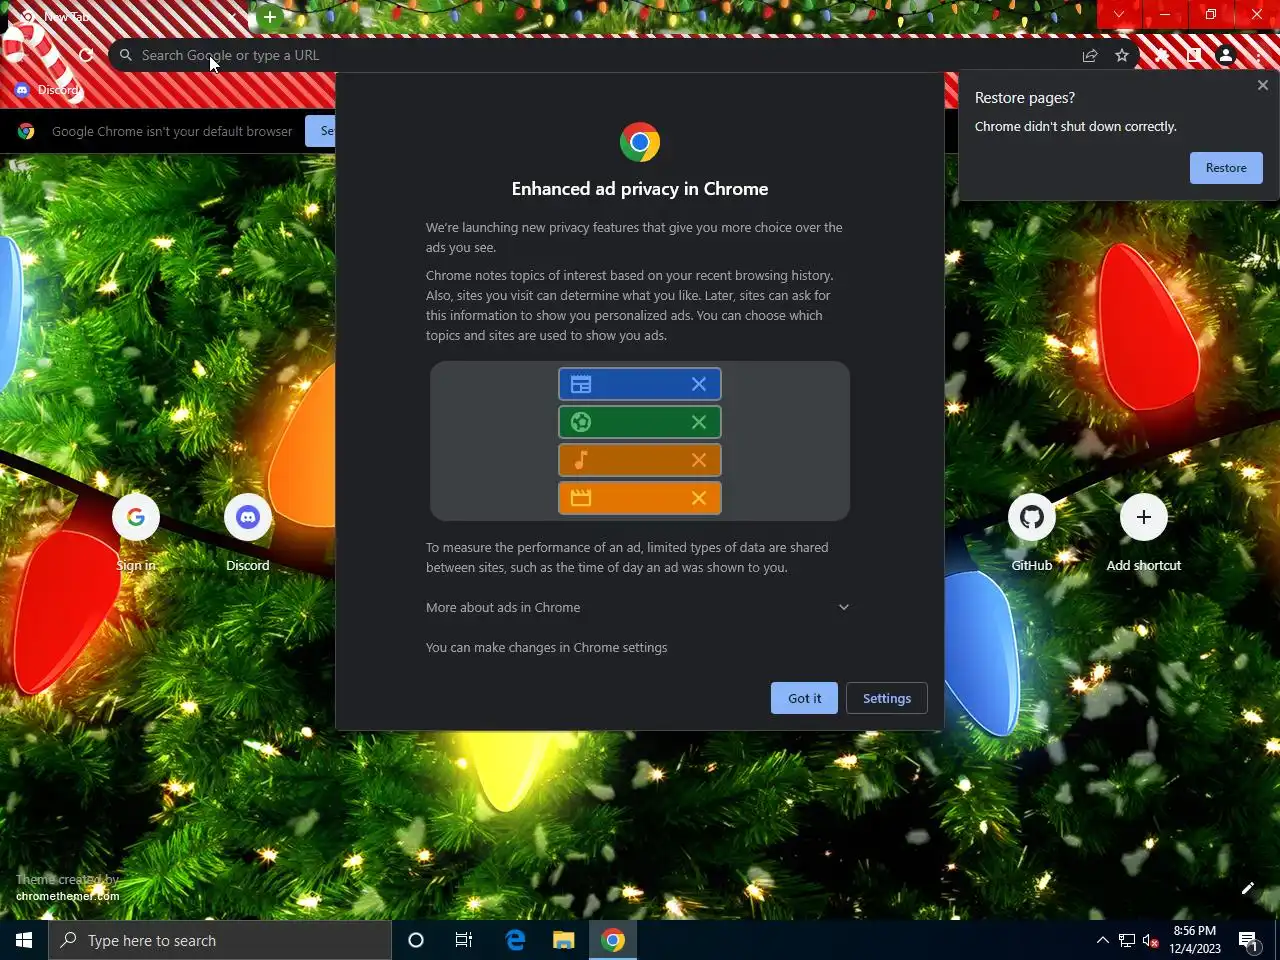Click the Restore button

click(1226, 168)
